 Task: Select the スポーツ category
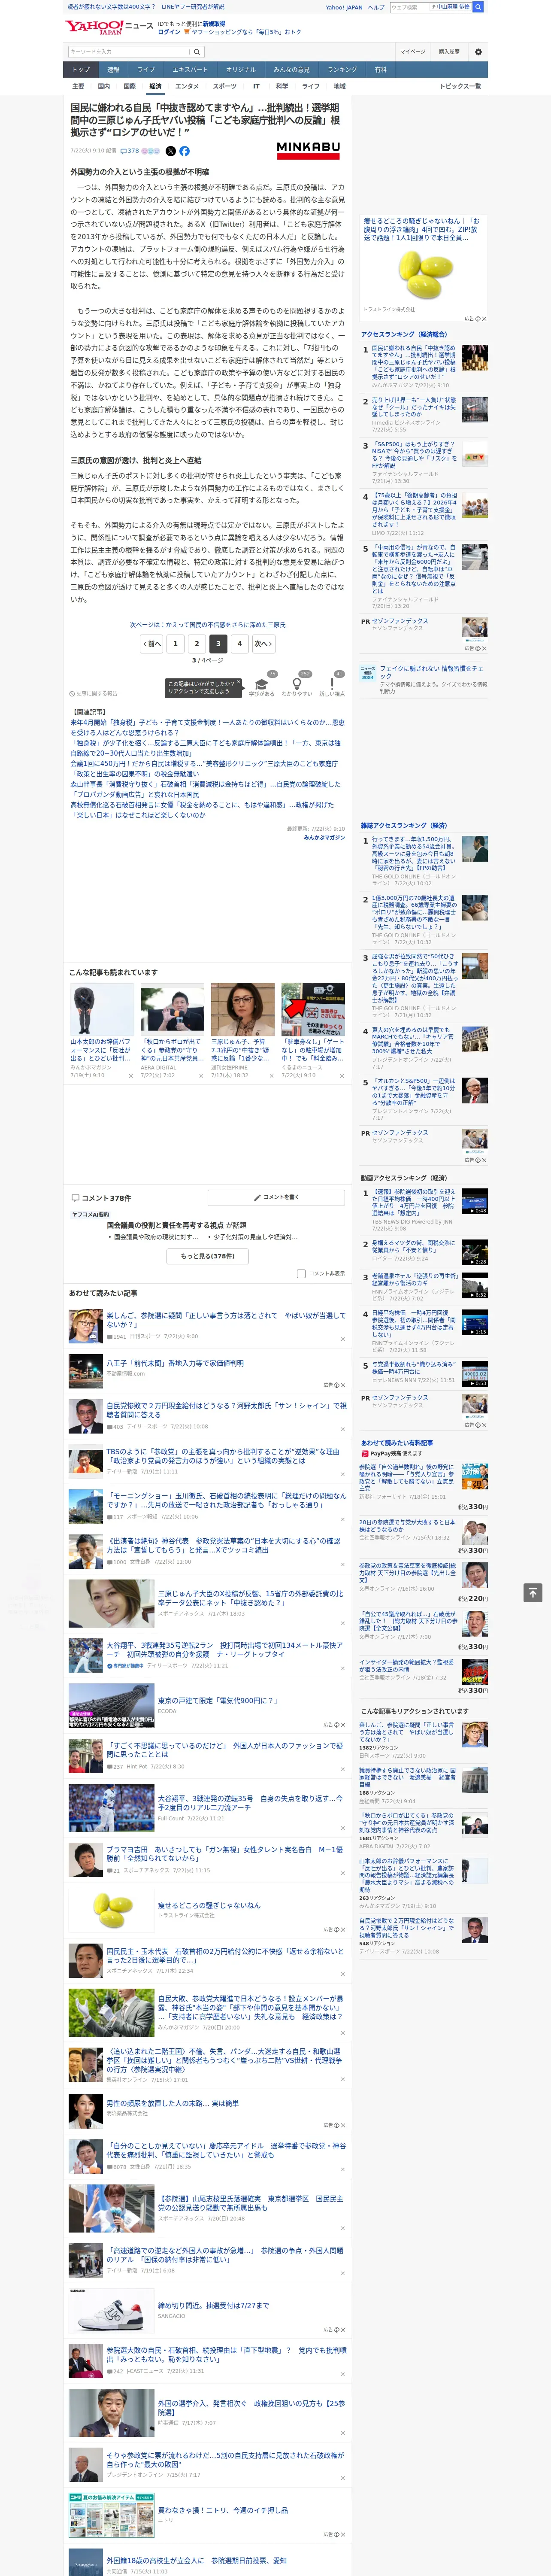click(225, 86)
